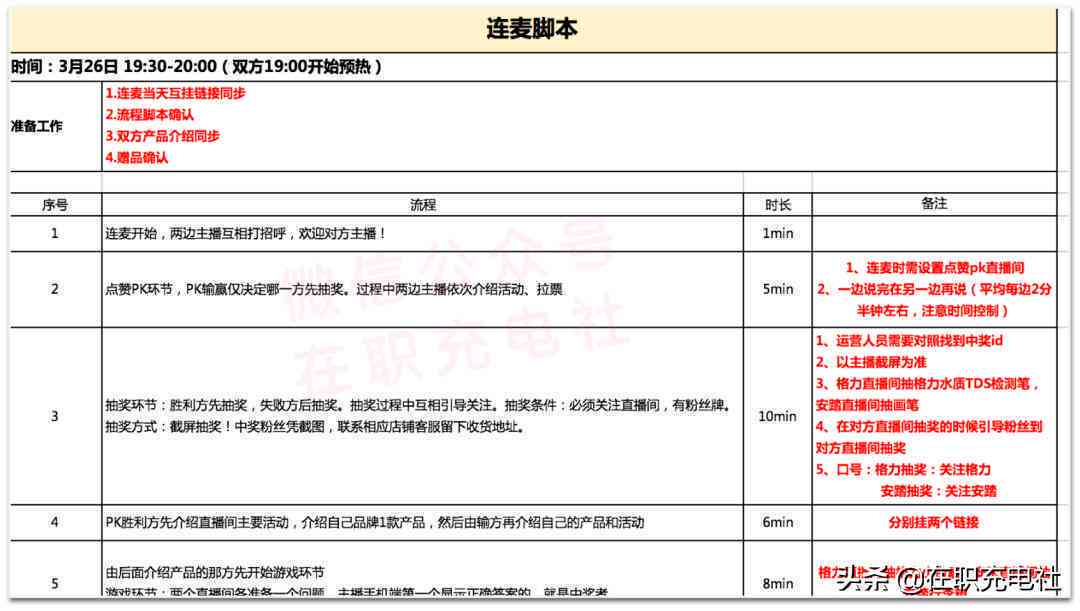Click the '5min' duration cell

click(x=778, y=289)
